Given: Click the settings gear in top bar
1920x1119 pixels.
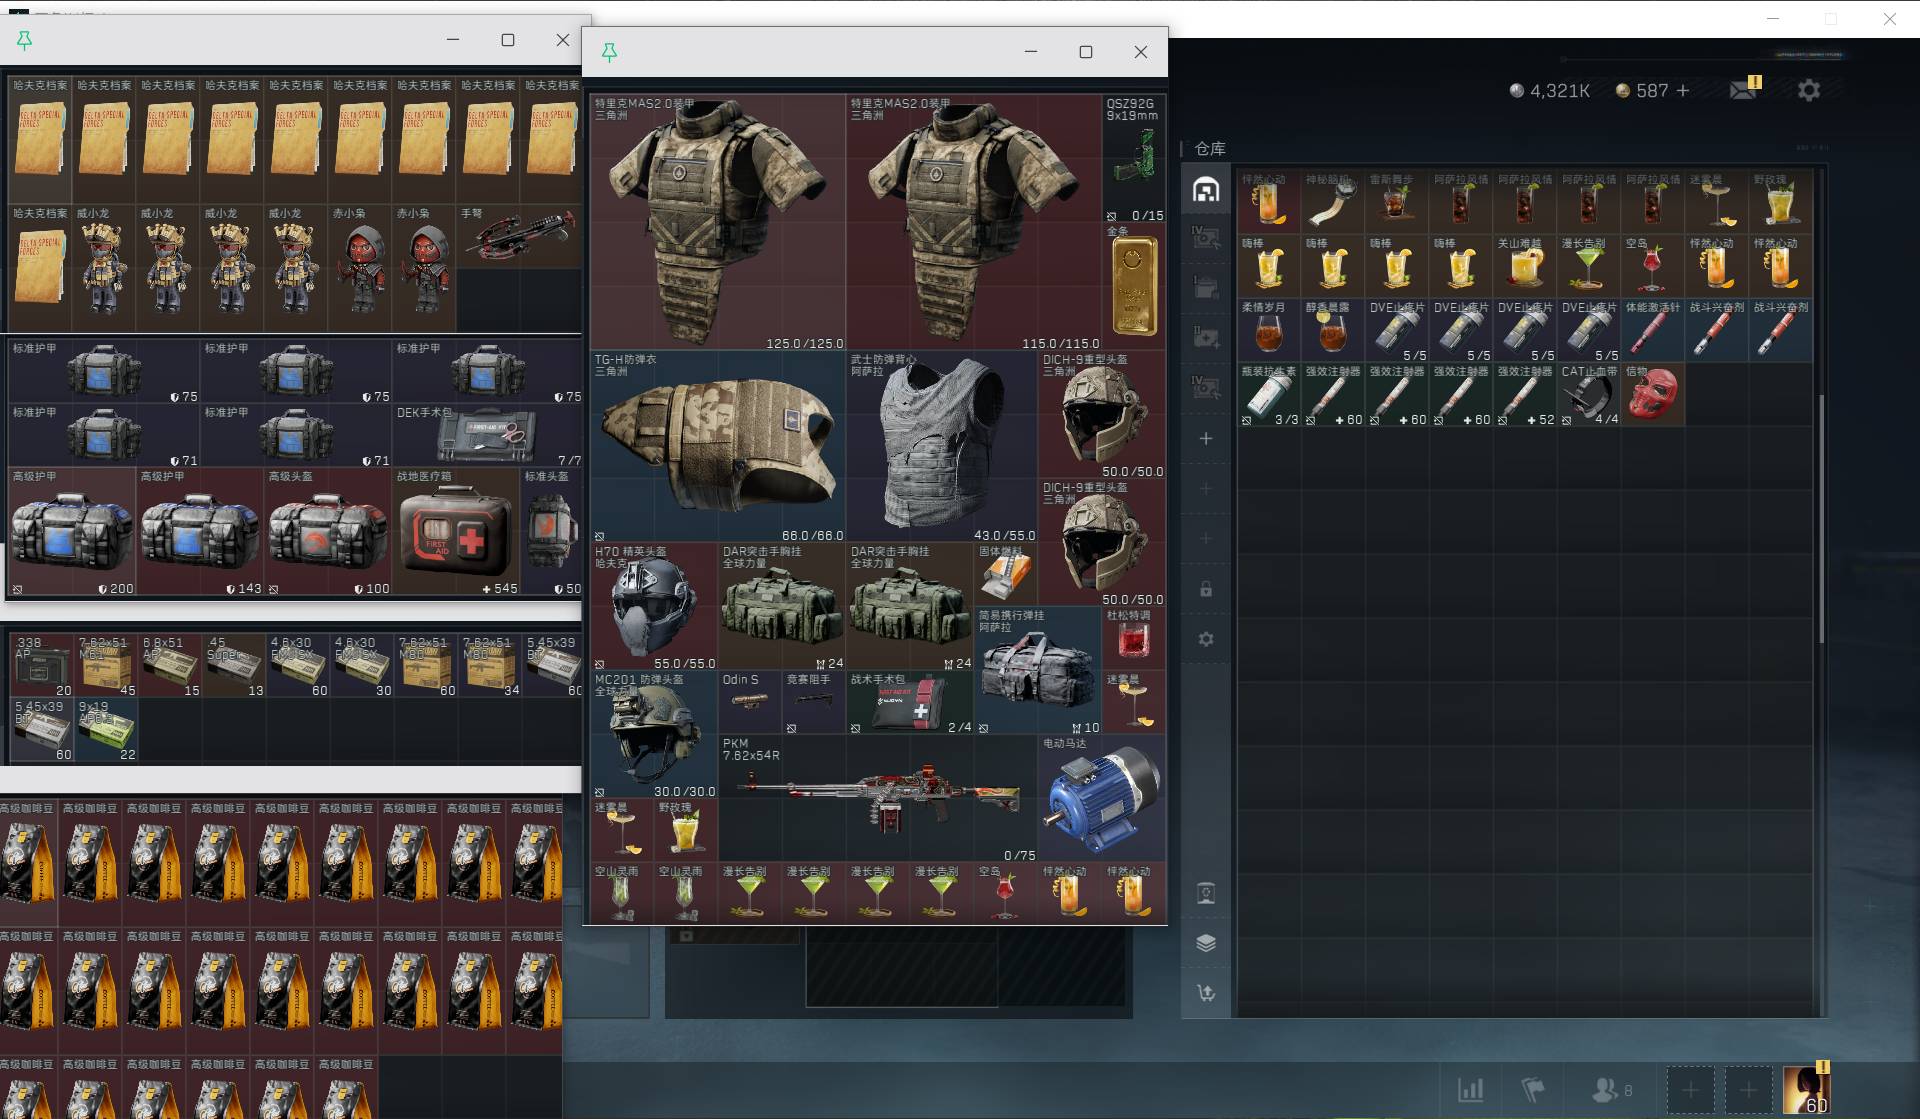Looking at the screenshot, I should [x=1809, y=90].
